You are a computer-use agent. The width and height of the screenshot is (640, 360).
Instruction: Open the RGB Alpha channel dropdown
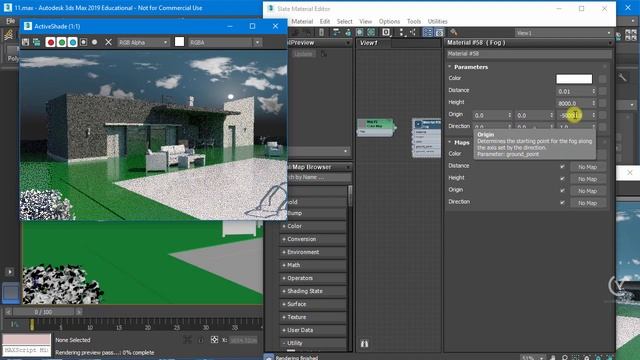pyautogui.click(x=143, y=42)
